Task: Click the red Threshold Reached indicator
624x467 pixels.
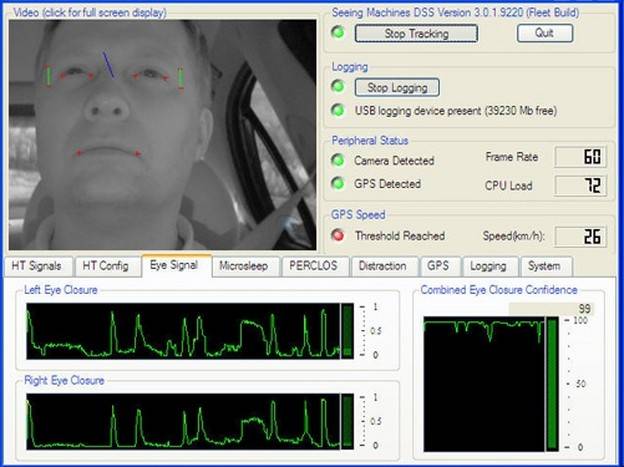Action: (339, 236)
